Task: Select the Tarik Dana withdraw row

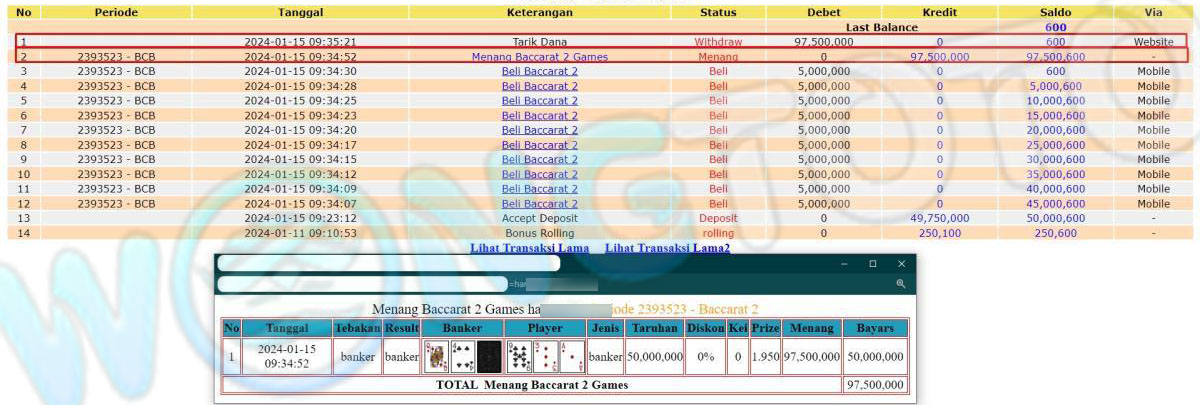Action: pyautogui.click(x=539, y=42)
